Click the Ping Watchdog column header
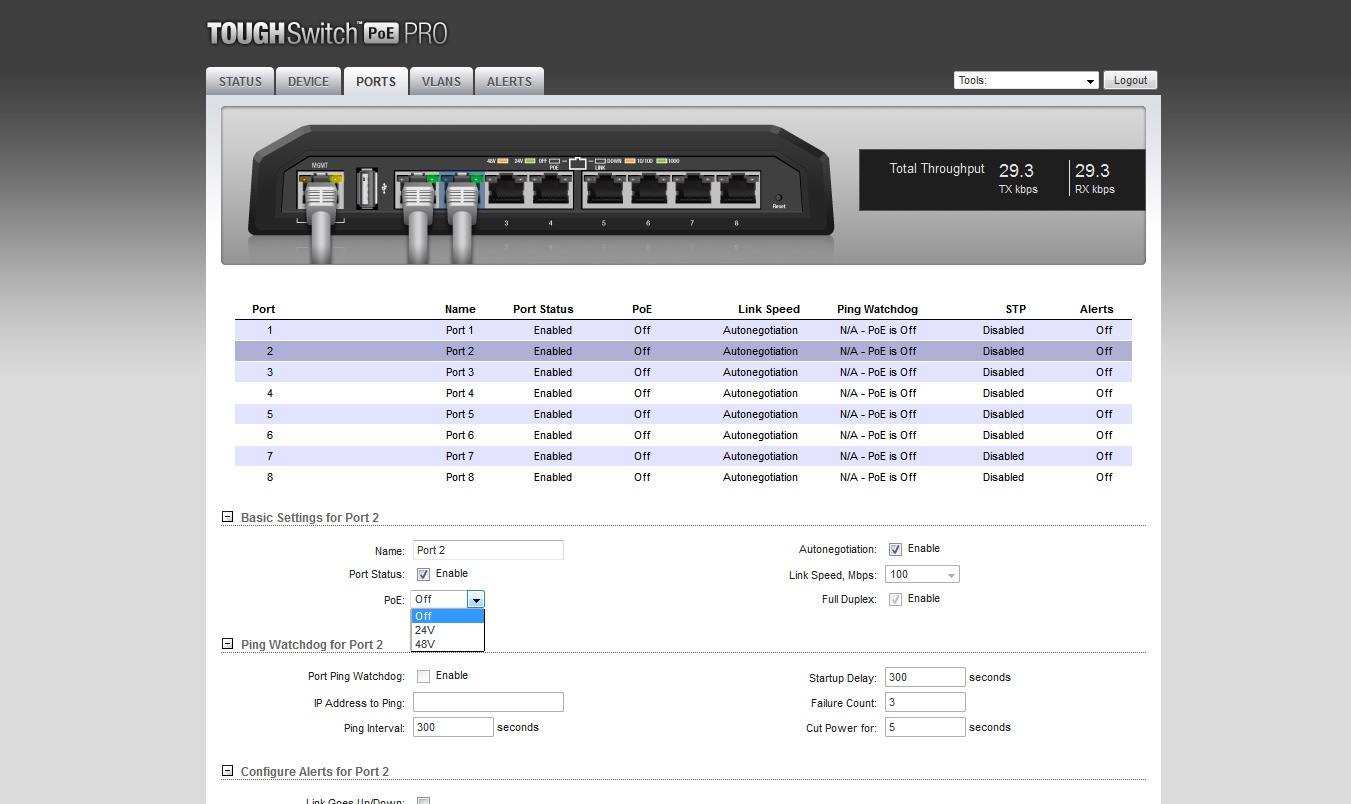This screenshot has width=1351, height=804. point(877,309)
